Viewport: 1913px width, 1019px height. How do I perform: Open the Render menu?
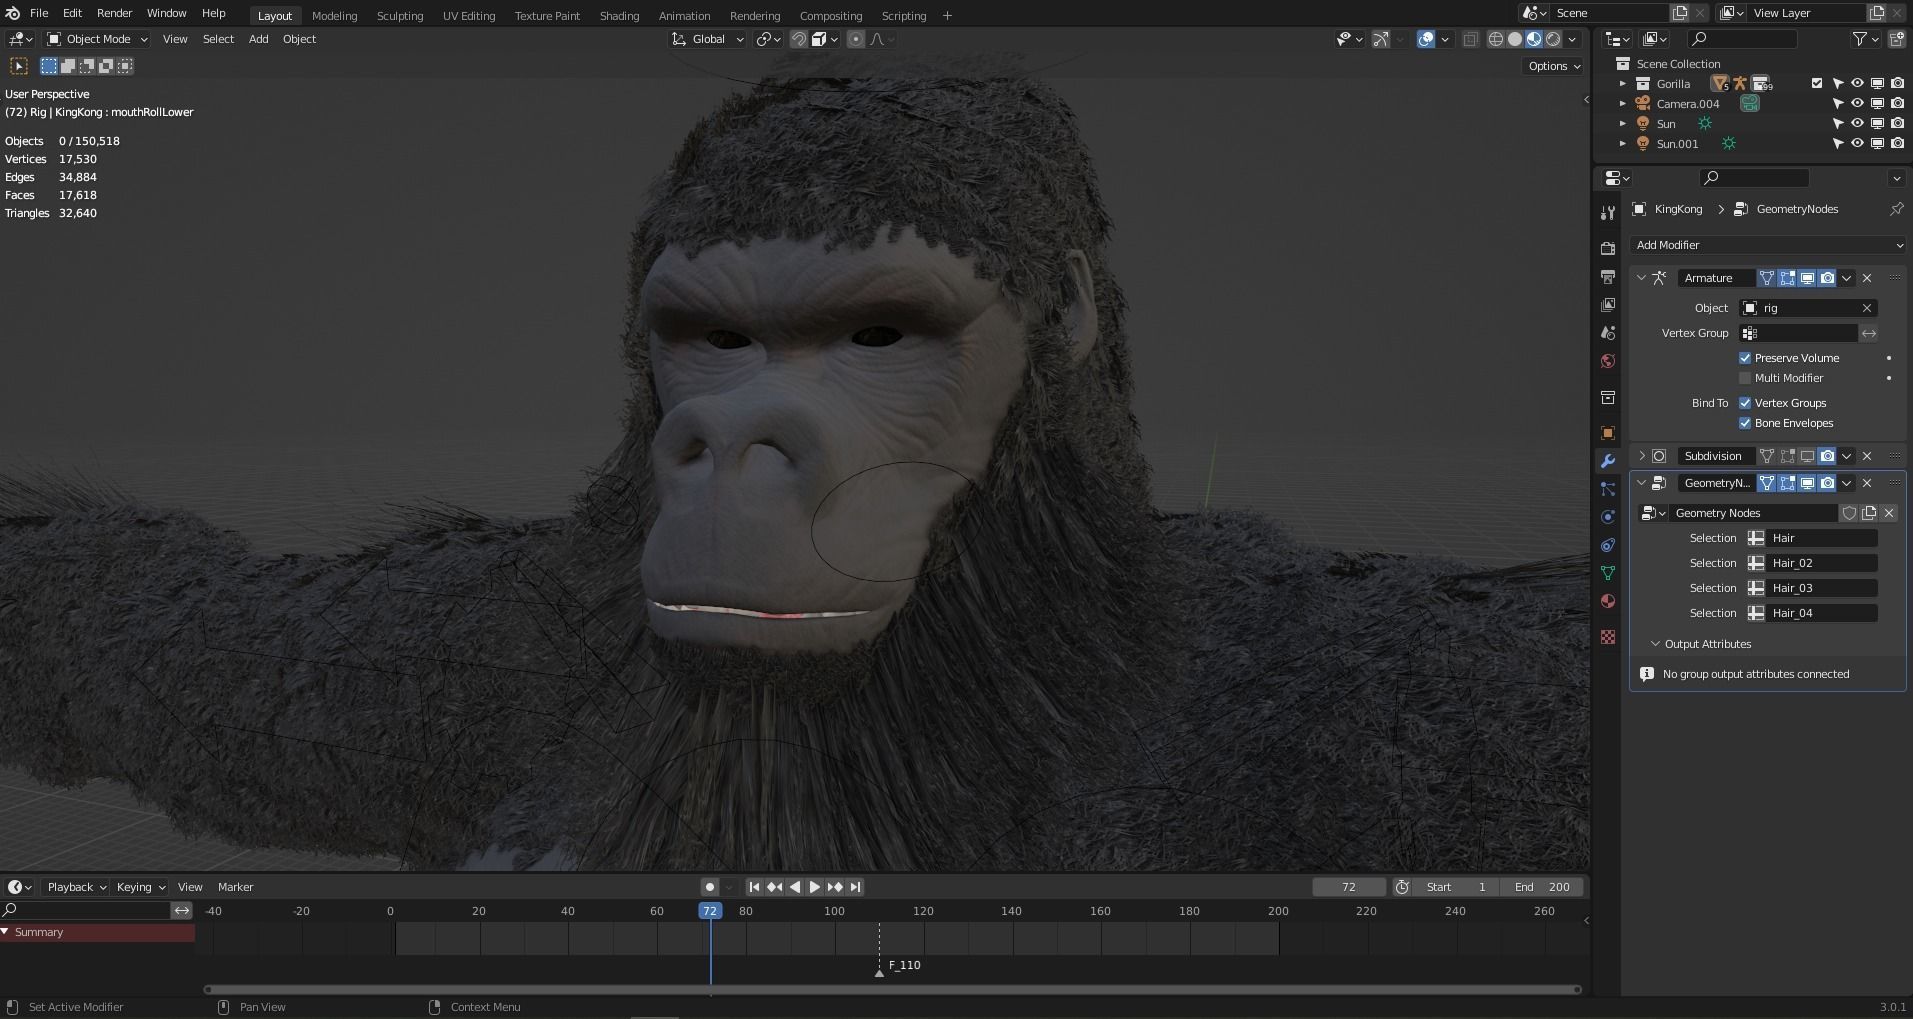(x=114, y=13)
